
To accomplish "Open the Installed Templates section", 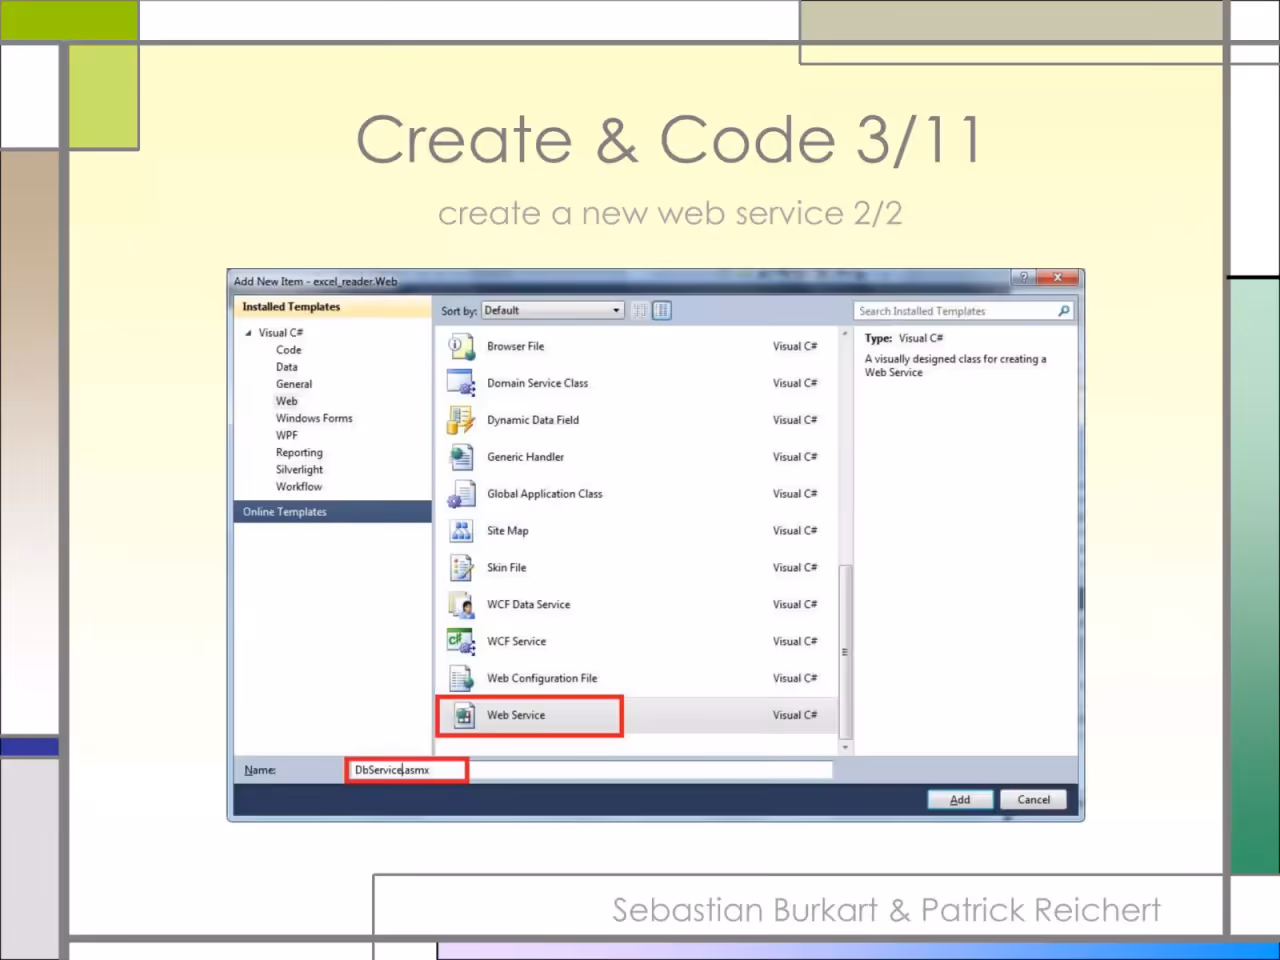I will (x=333, y=307).
